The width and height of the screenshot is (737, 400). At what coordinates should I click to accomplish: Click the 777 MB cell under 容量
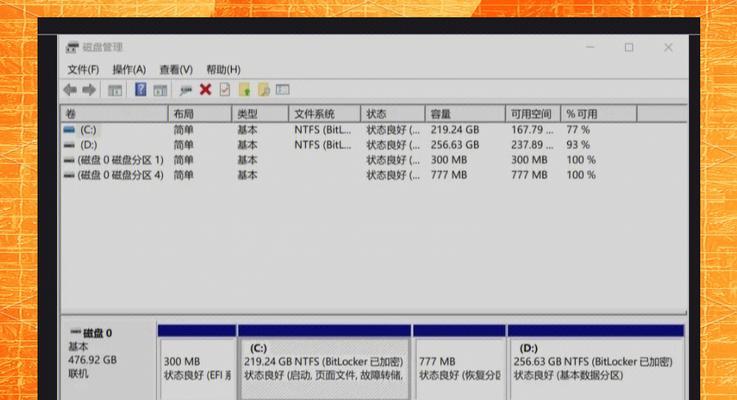[x=449, y=175]
